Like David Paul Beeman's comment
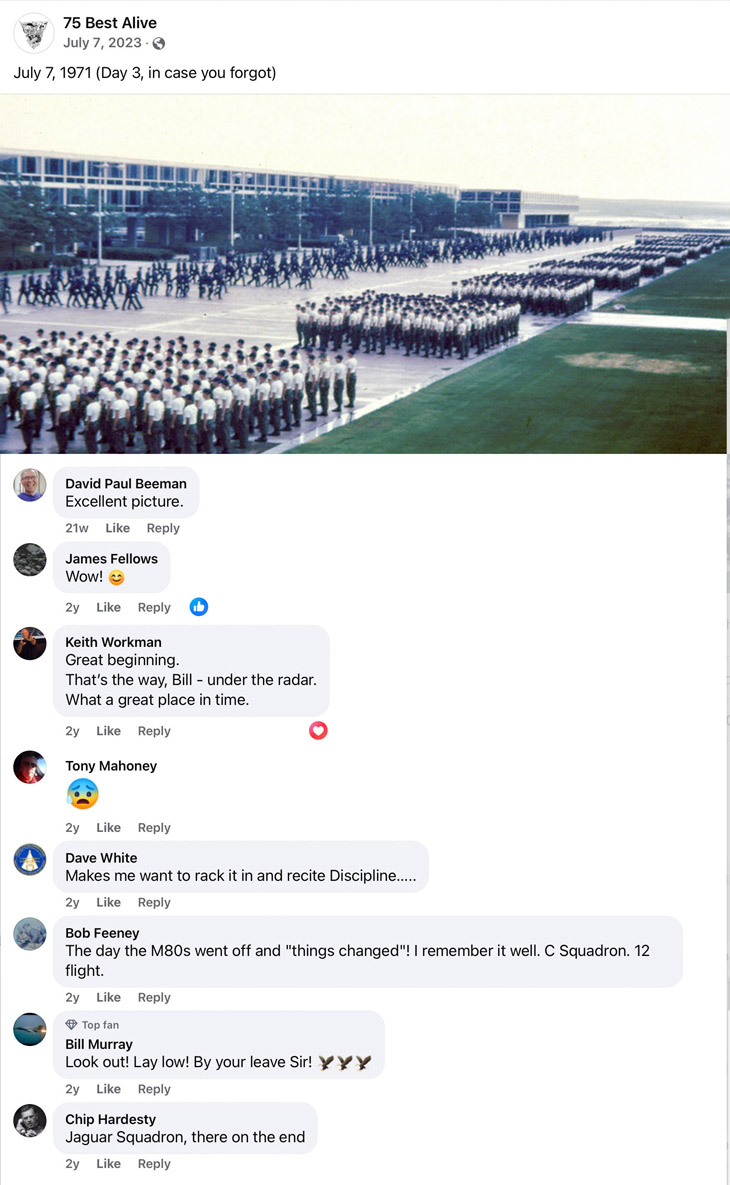Screen dimensions: 730x1185 117,528
